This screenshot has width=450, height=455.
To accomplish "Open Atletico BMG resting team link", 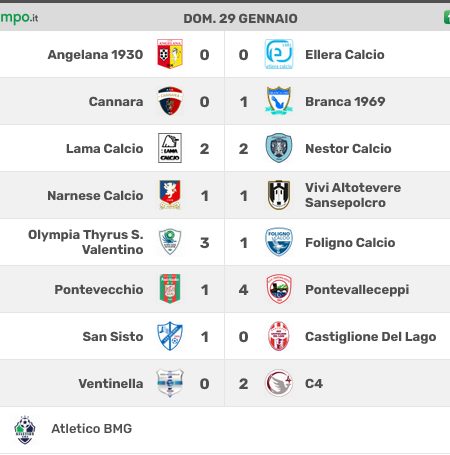I will (92, 429).
